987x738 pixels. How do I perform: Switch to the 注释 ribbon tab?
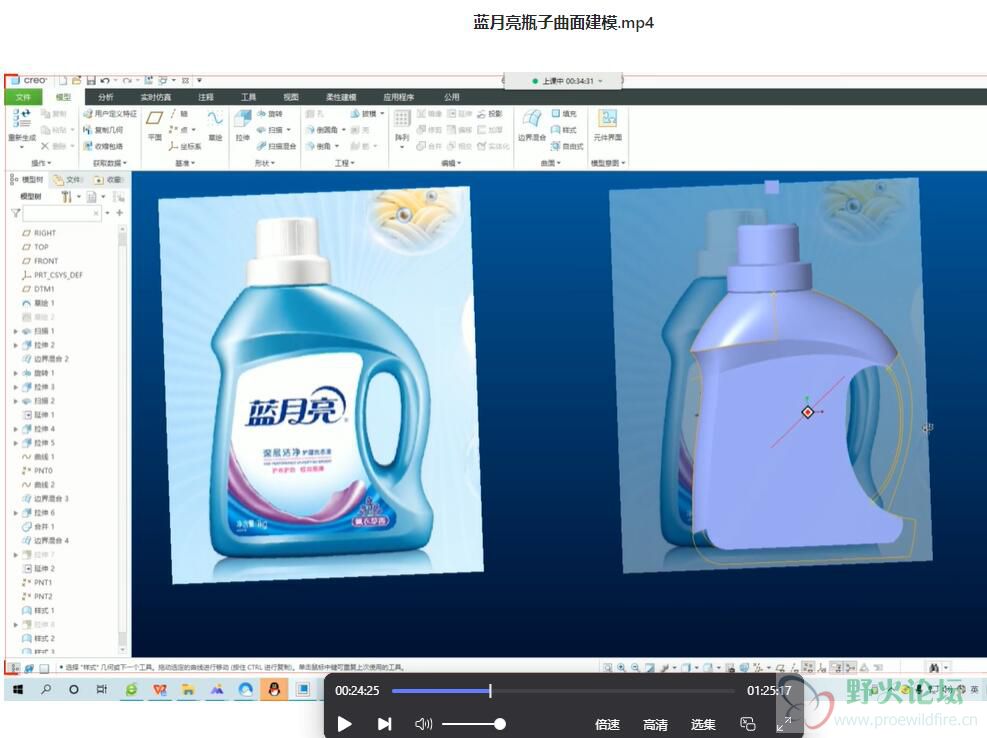pyautogui.click(x=206, y=97)
